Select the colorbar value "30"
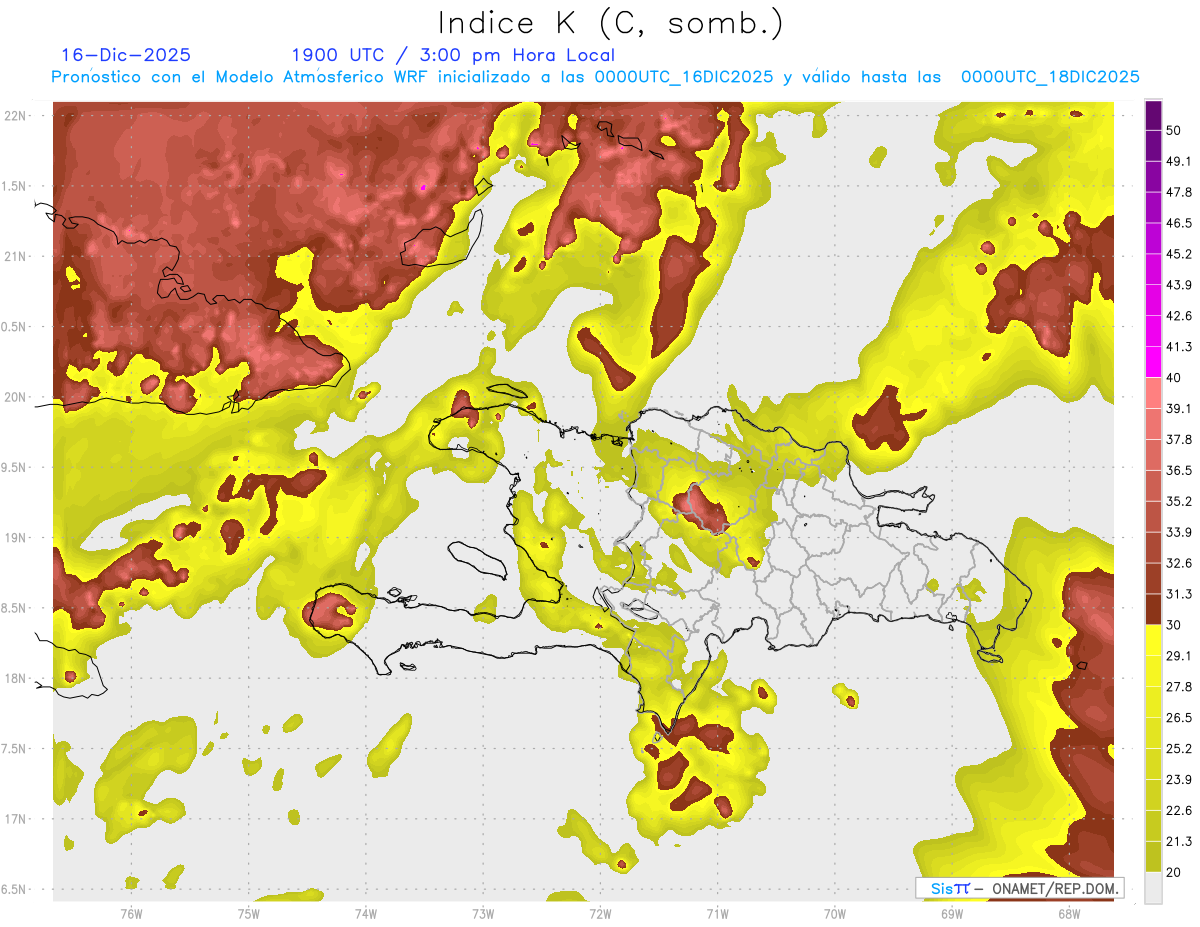Image resolution: width=1200 pixels, height=927 pixels. [1174, 625]
